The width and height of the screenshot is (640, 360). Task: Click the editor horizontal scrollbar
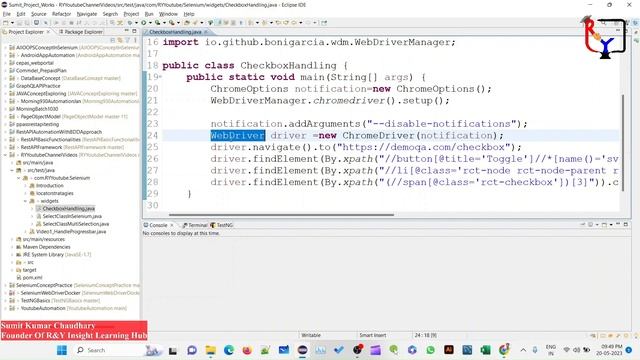[282, 214]
